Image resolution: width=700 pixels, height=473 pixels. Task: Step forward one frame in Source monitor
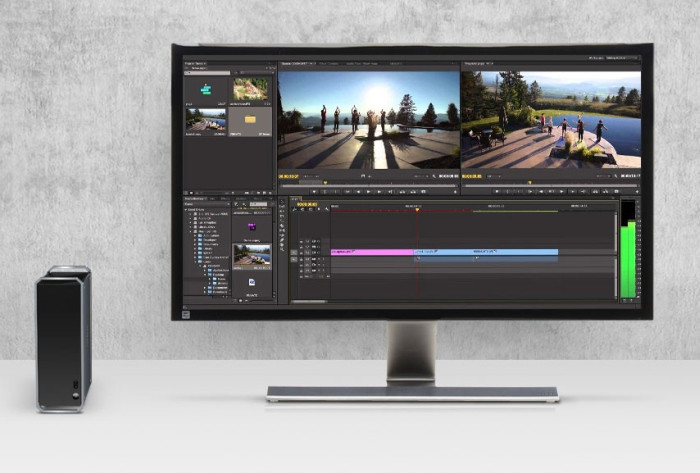coord(379,191)
